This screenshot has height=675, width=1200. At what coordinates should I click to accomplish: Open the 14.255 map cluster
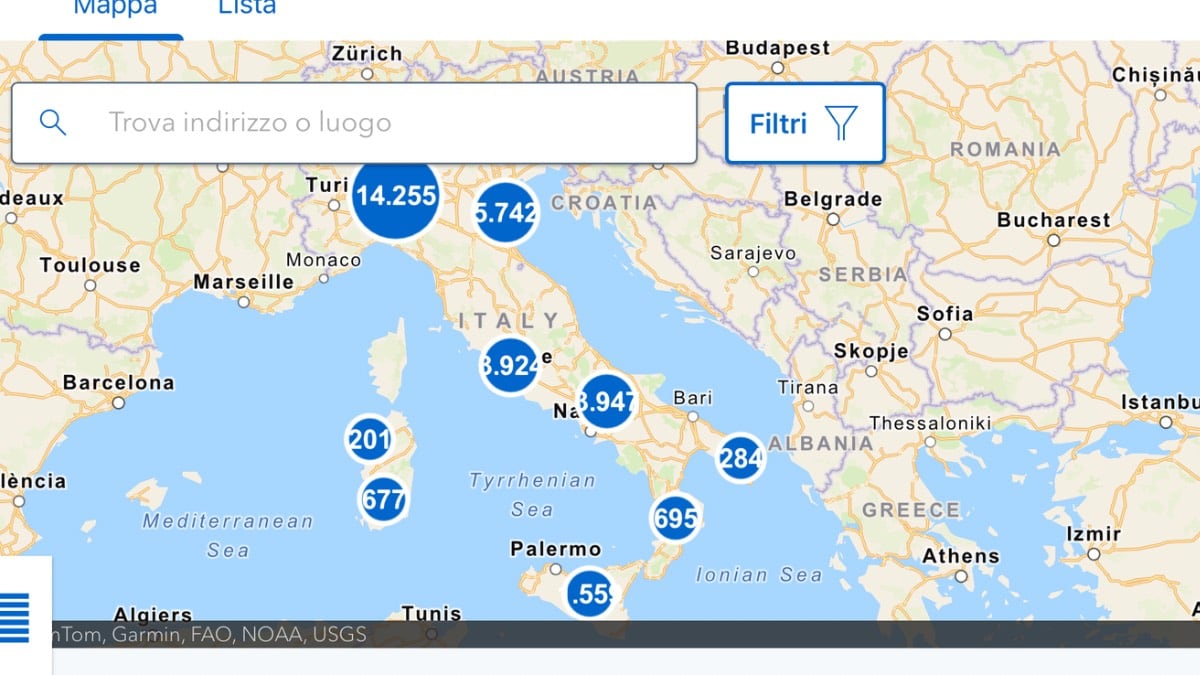coord(395,196)
